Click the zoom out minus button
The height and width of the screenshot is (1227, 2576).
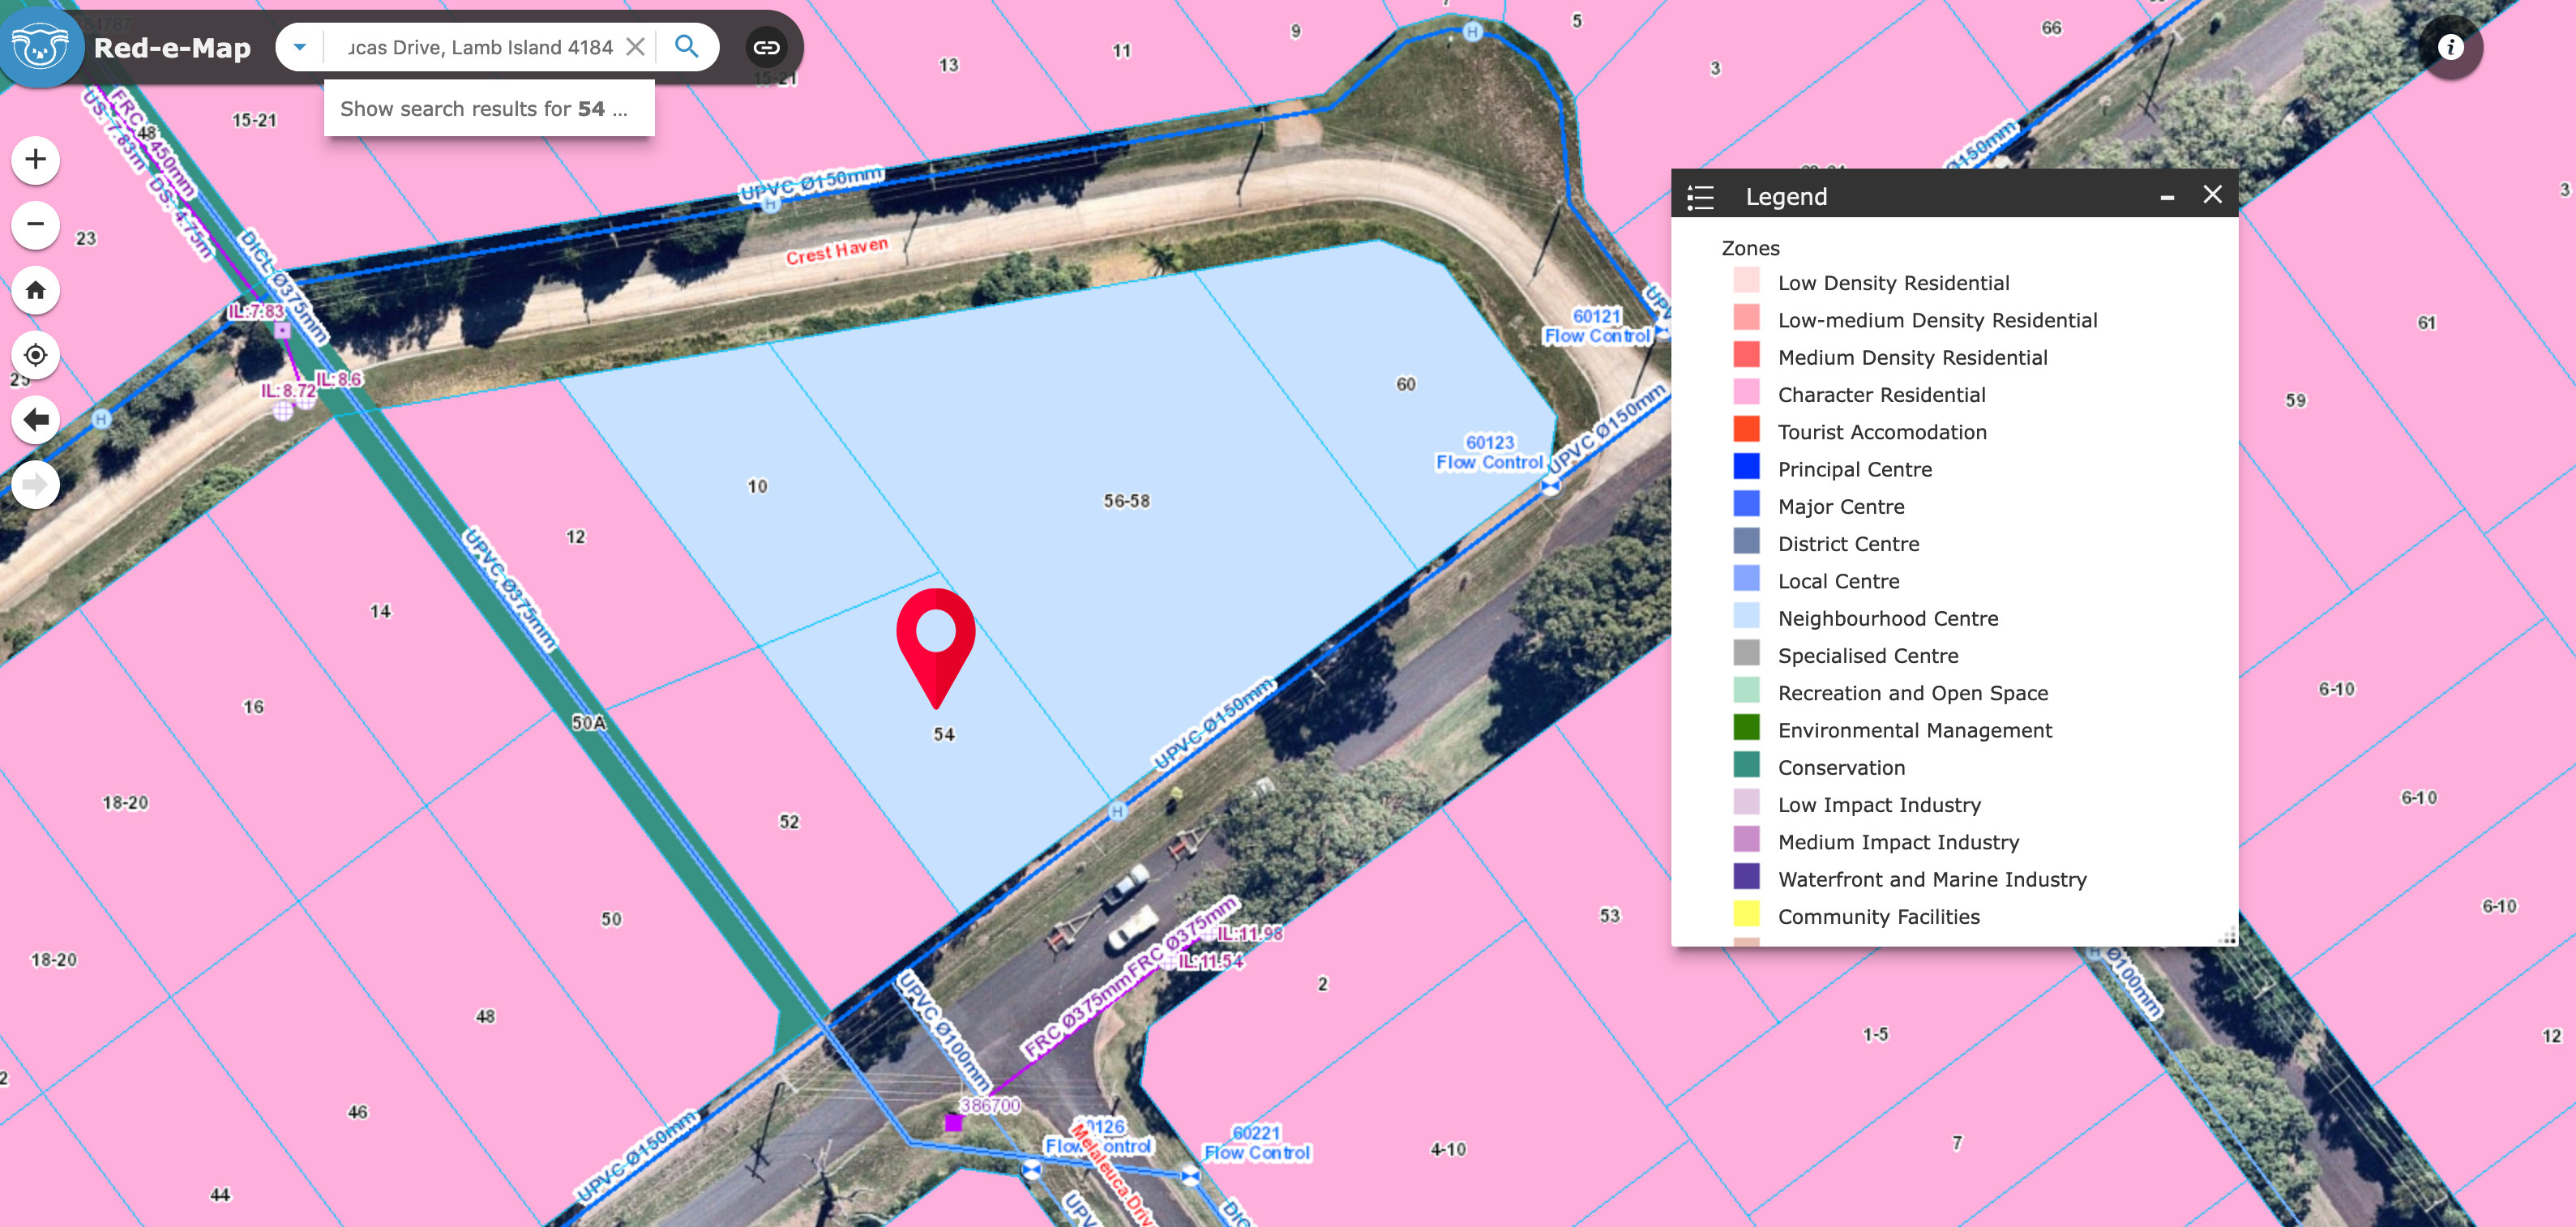click(36, 224)
